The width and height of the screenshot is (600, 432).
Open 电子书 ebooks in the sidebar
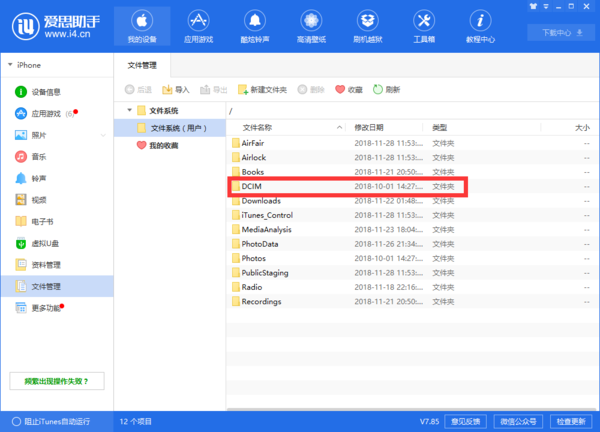57,222
